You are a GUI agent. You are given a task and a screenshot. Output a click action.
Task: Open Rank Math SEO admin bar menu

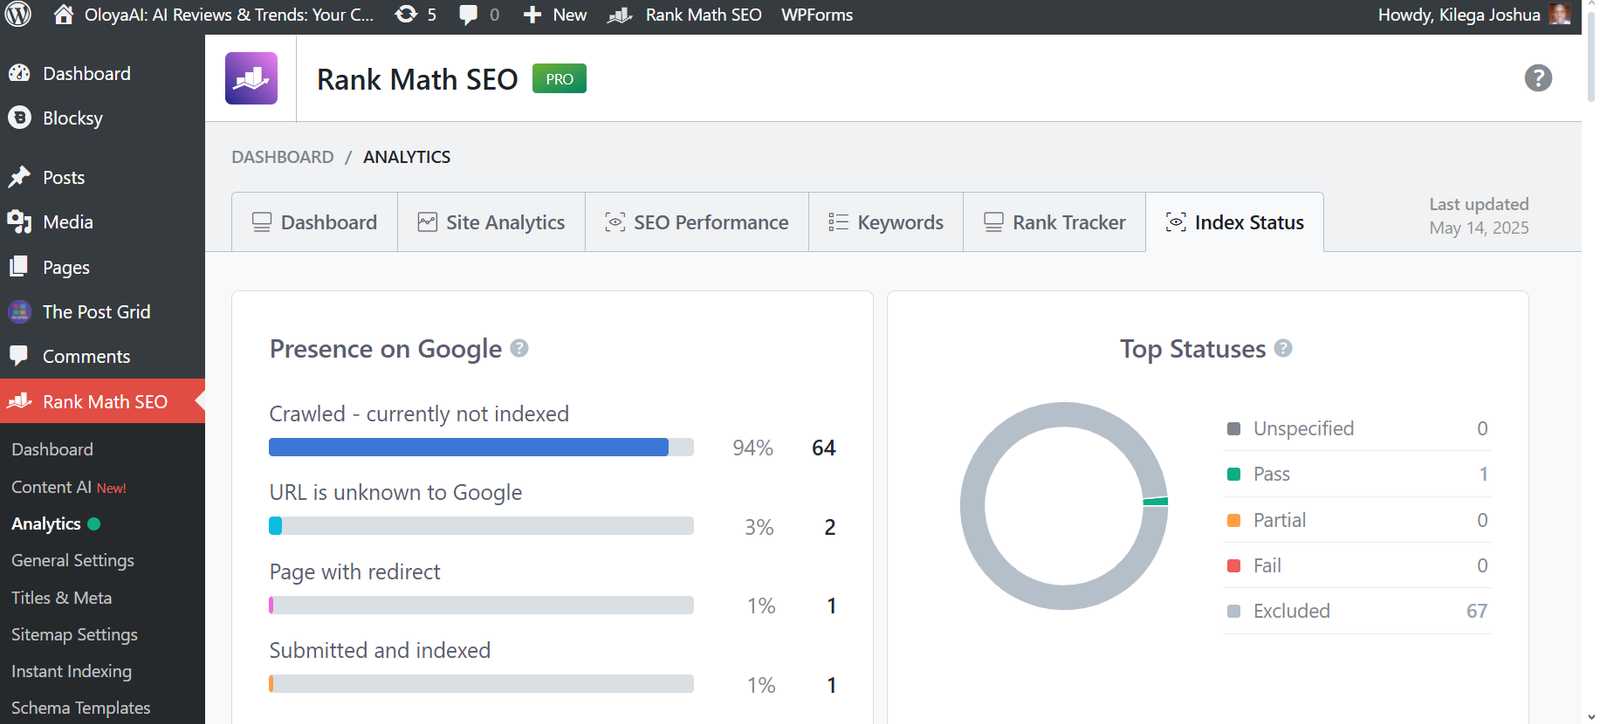684,15
